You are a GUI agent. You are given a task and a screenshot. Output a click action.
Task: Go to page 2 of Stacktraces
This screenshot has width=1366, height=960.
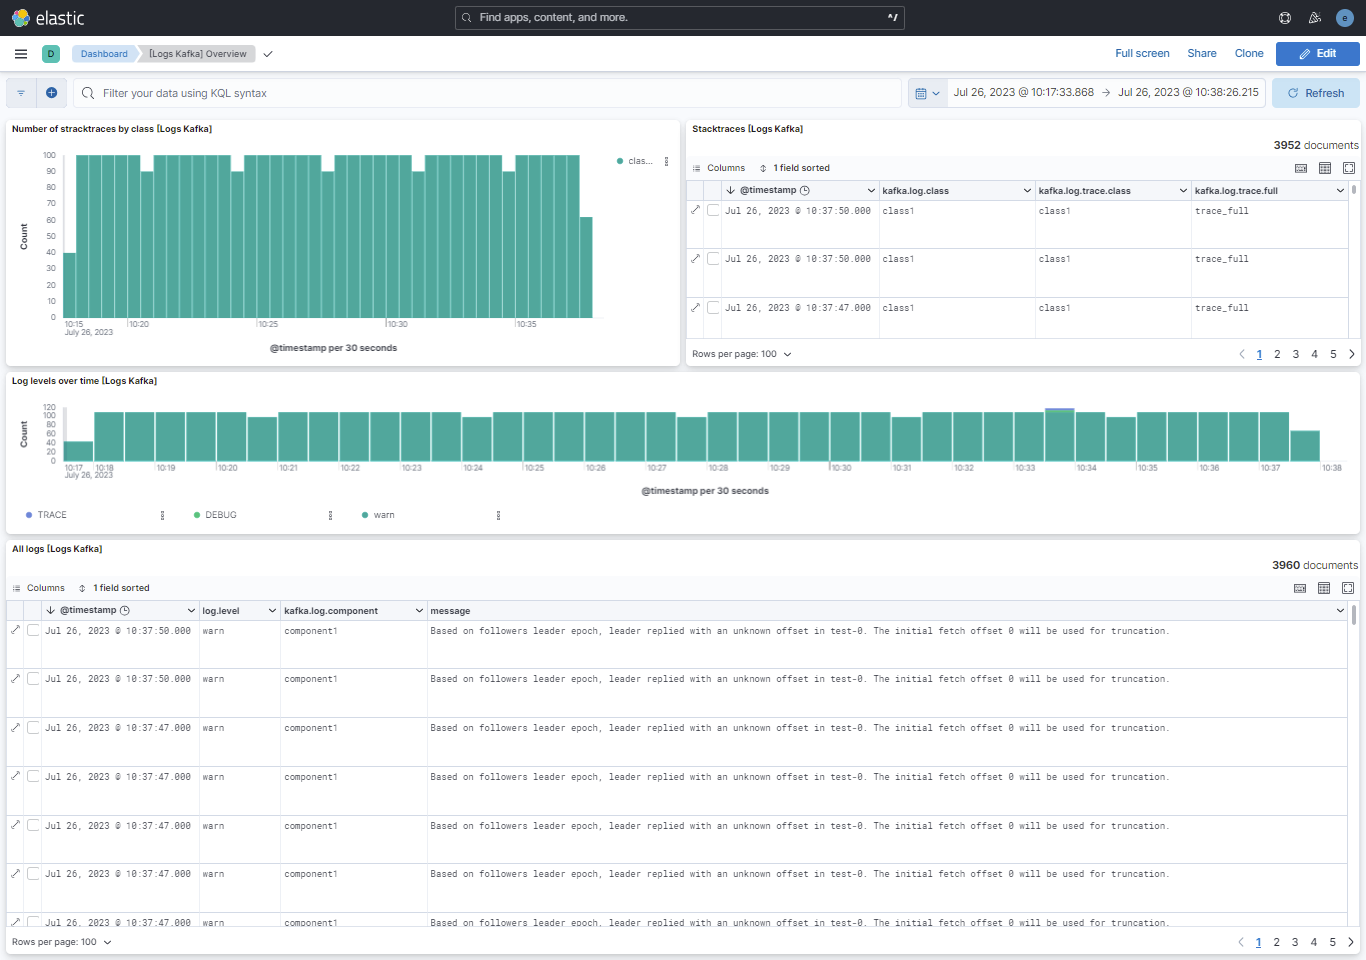click(x=1277, y=354)
